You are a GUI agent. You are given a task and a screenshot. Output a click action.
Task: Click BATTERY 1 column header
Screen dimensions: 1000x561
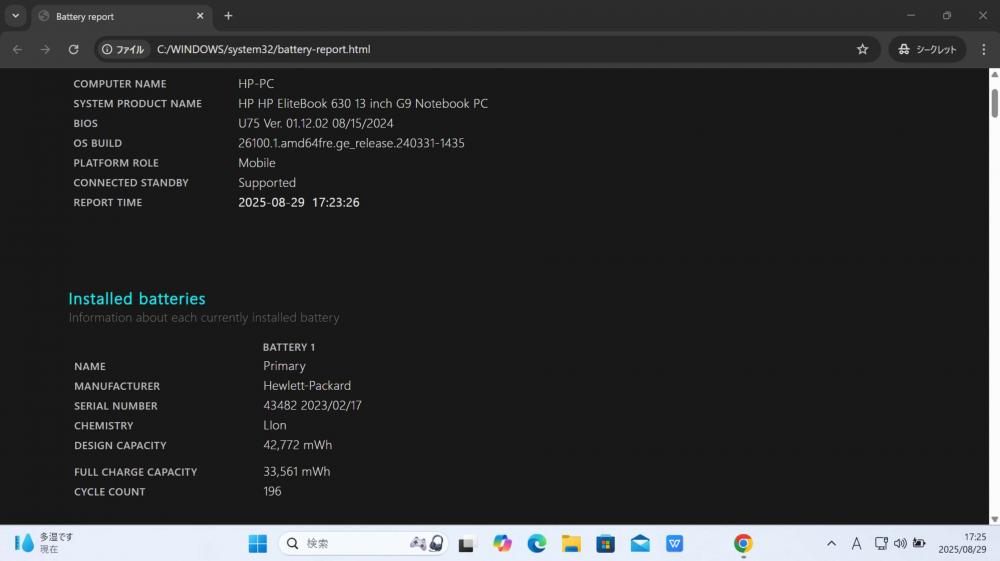tap(289, 347)
